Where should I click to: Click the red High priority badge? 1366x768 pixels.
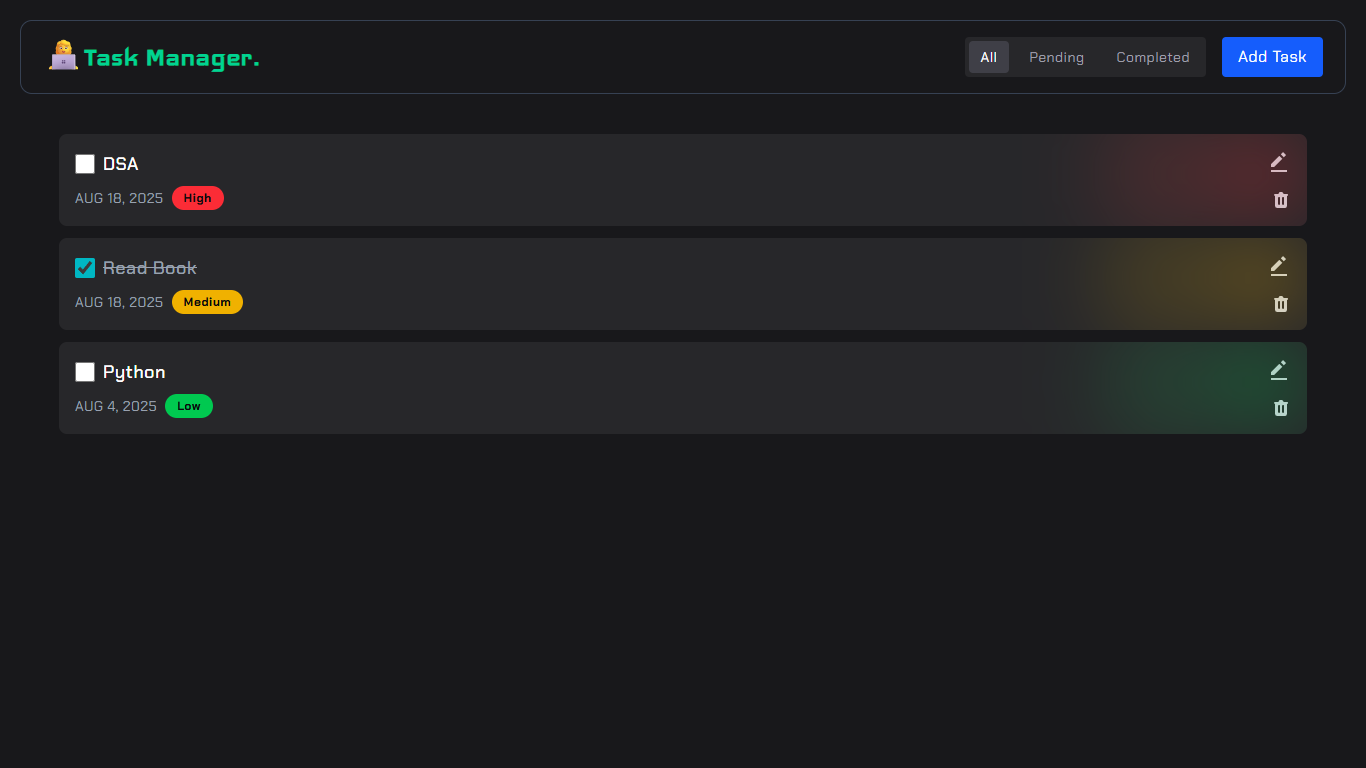[198, 198]
